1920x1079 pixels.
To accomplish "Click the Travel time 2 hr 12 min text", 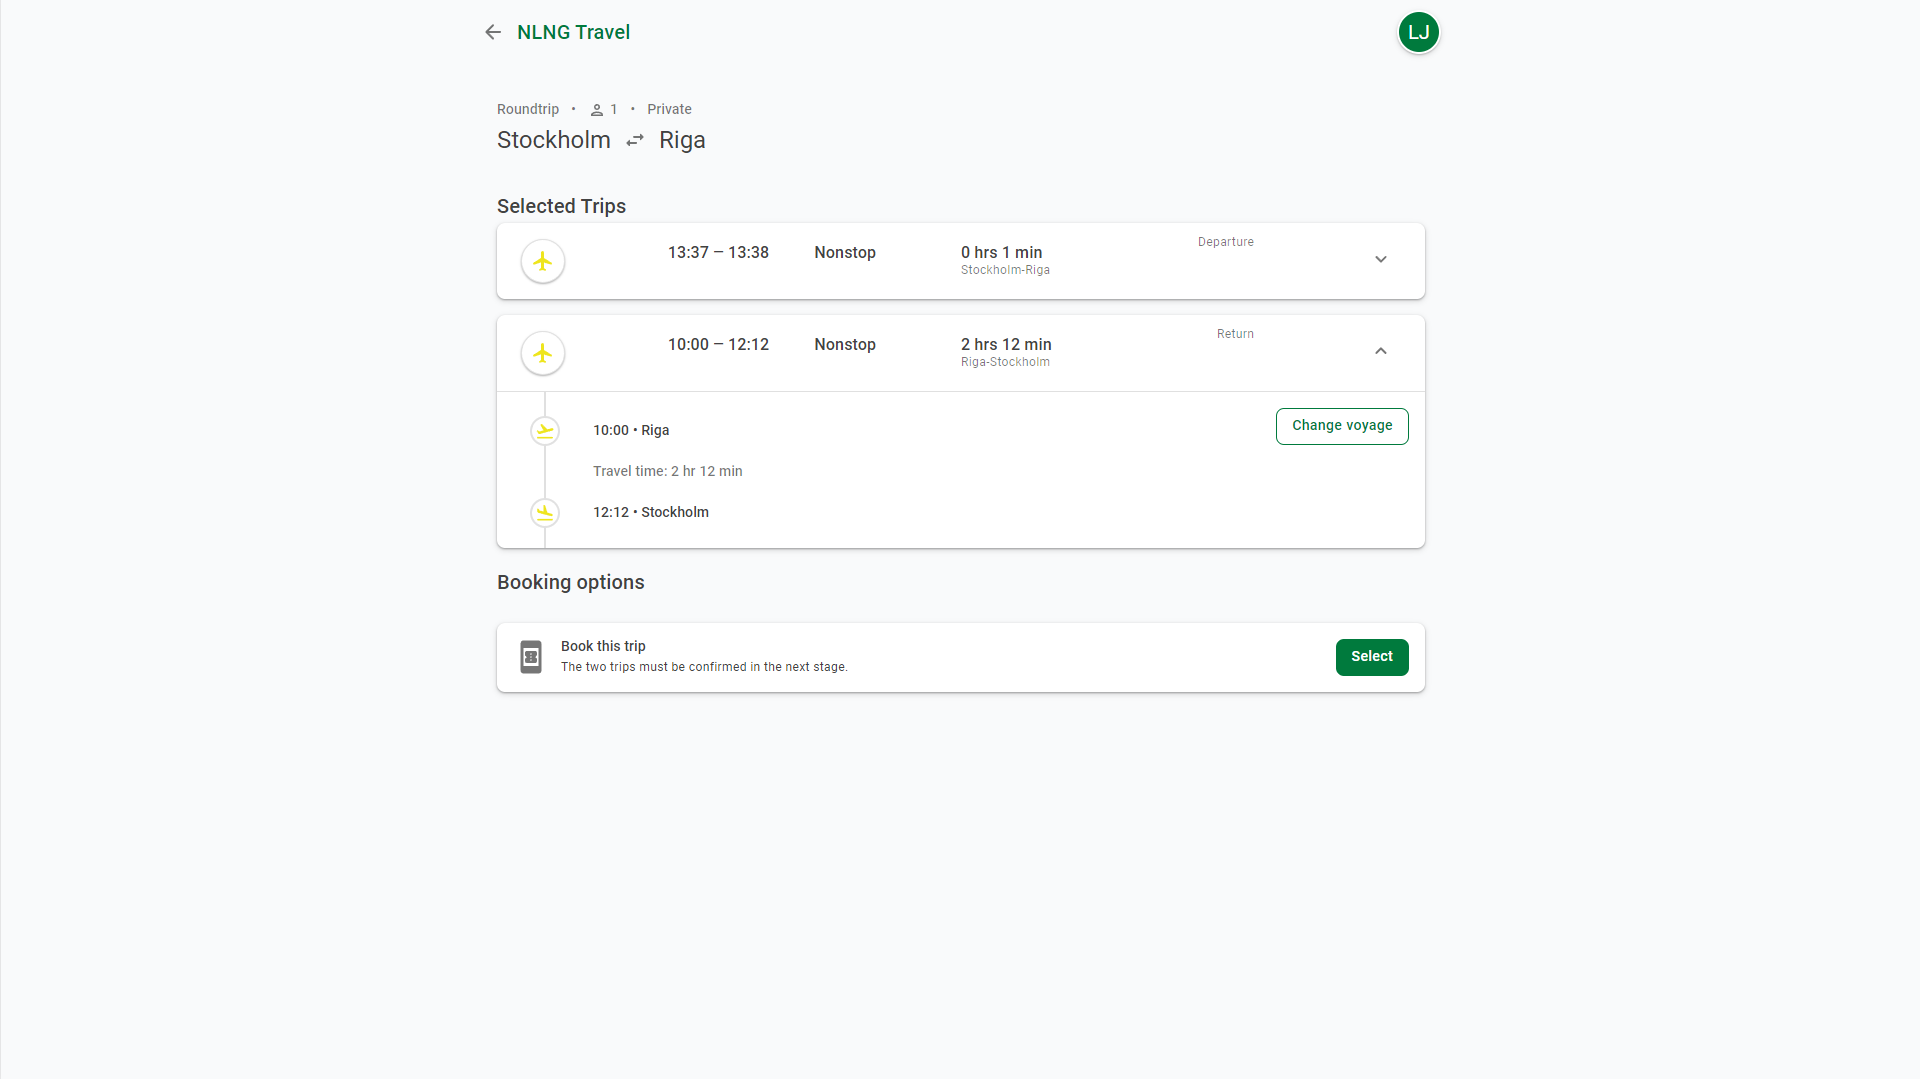I will pos(667,471).
